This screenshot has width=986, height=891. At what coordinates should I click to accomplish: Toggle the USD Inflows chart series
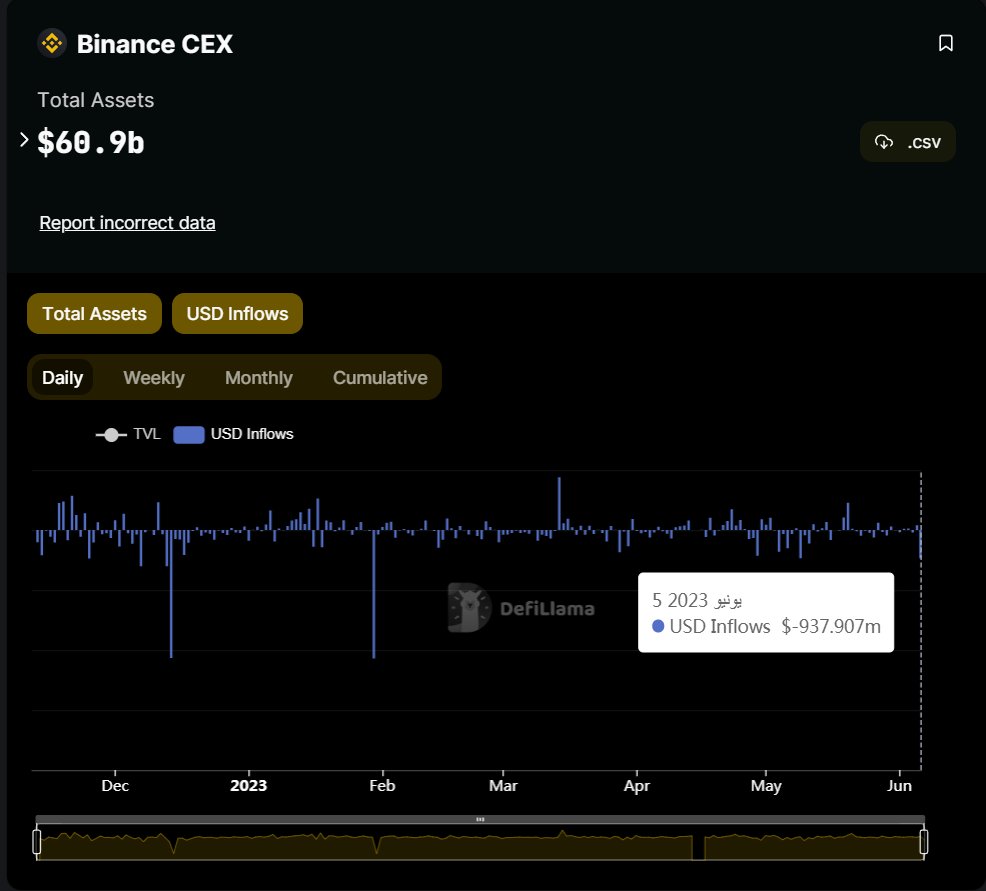pyautogui.click(x=237, y=314)
